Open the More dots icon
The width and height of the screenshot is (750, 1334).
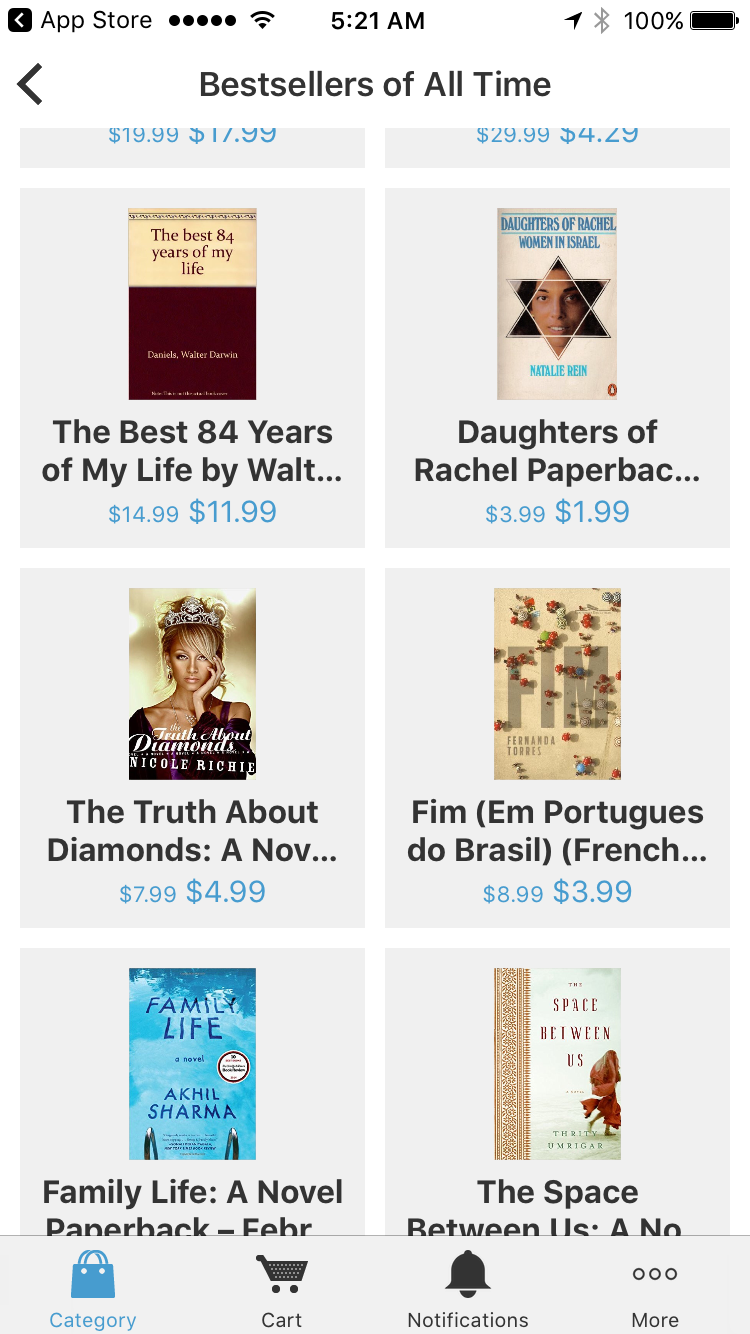click(x=655, y=1274)
